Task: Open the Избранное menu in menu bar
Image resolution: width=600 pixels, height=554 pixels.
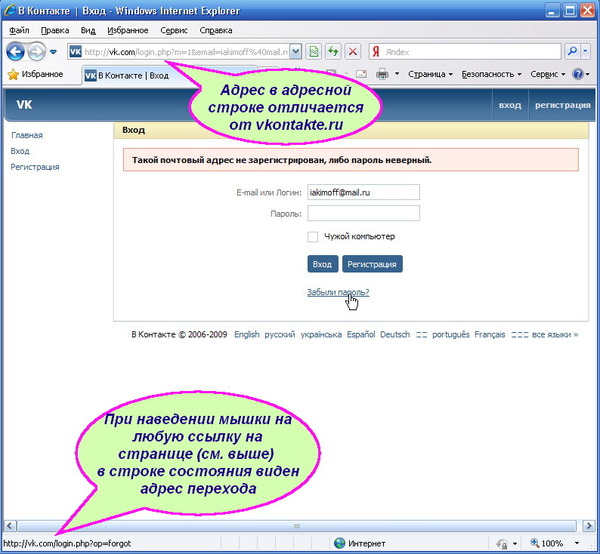Action: pos(127,30)
